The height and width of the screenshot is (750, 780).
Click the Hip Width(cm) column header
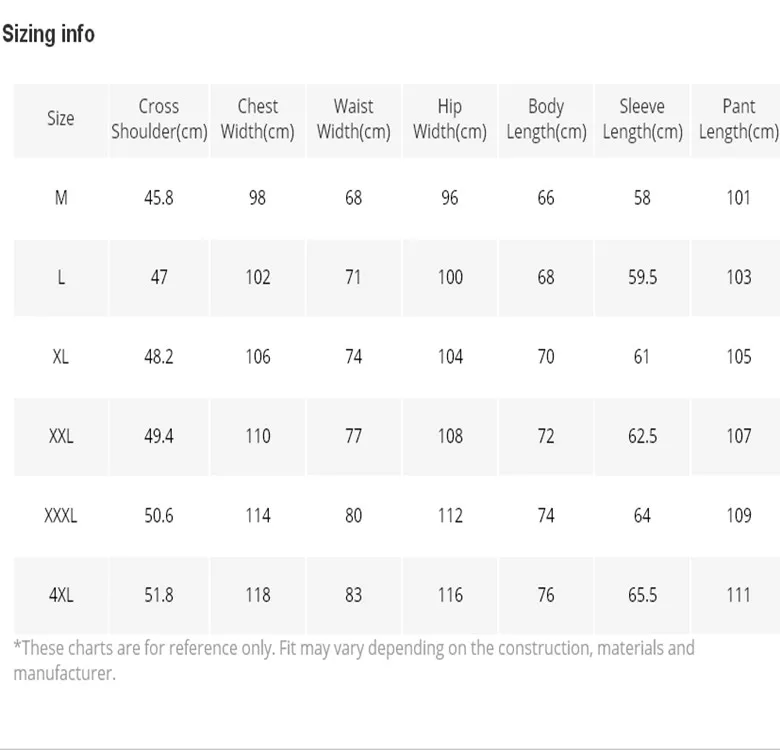(450, 118)
